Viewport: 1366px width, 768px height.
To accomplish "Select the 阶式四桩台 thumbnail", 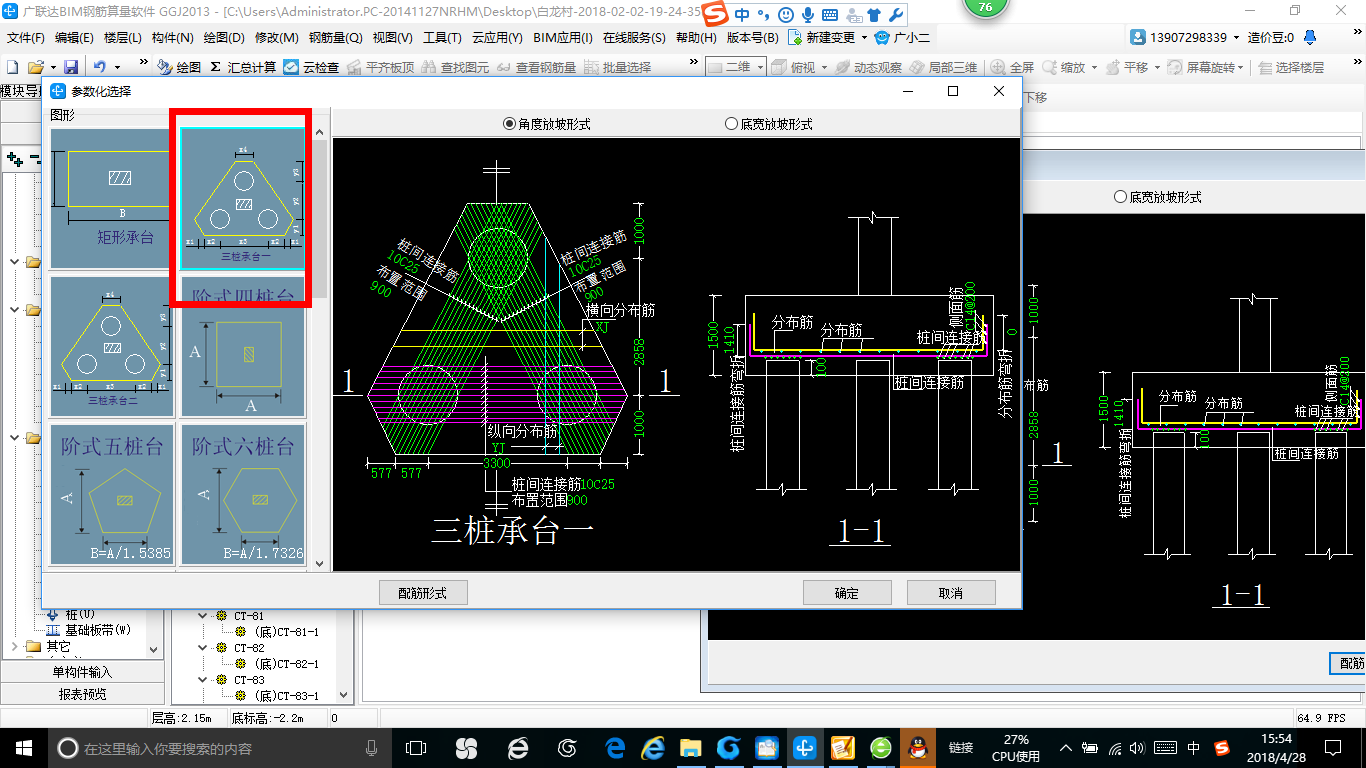I will tap(243, 346).
